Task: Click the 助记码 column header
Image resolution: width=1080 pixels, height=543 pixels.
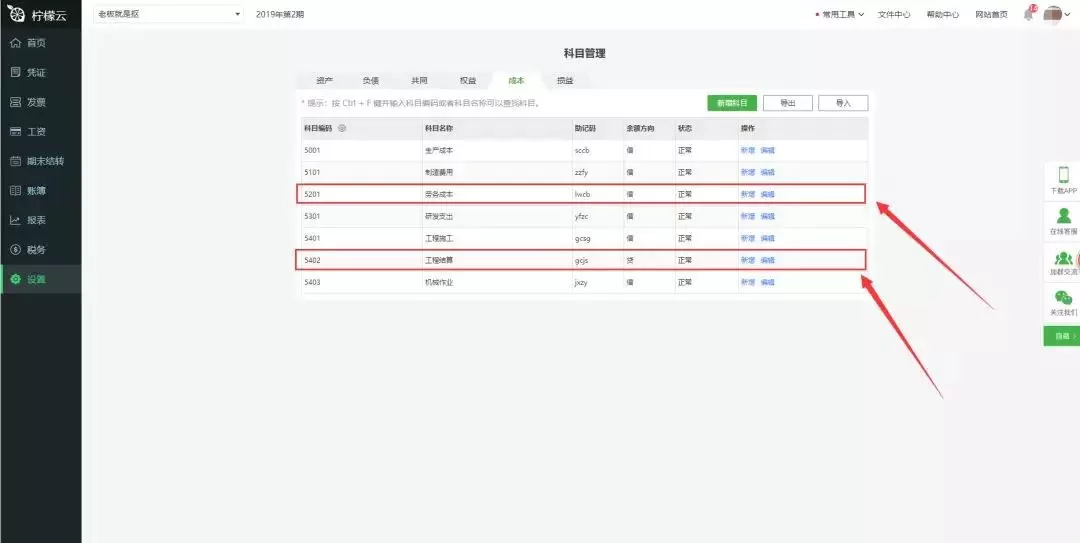Action: click(x=585, y=128)
